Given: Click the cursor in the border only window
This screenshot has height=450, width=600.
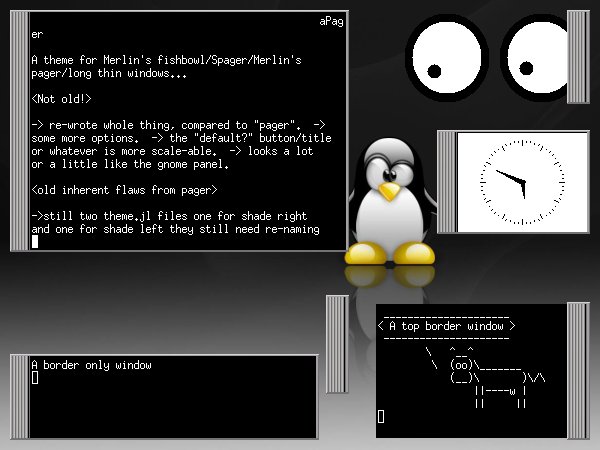Looking at the screenshot, I should click(35, 378).
